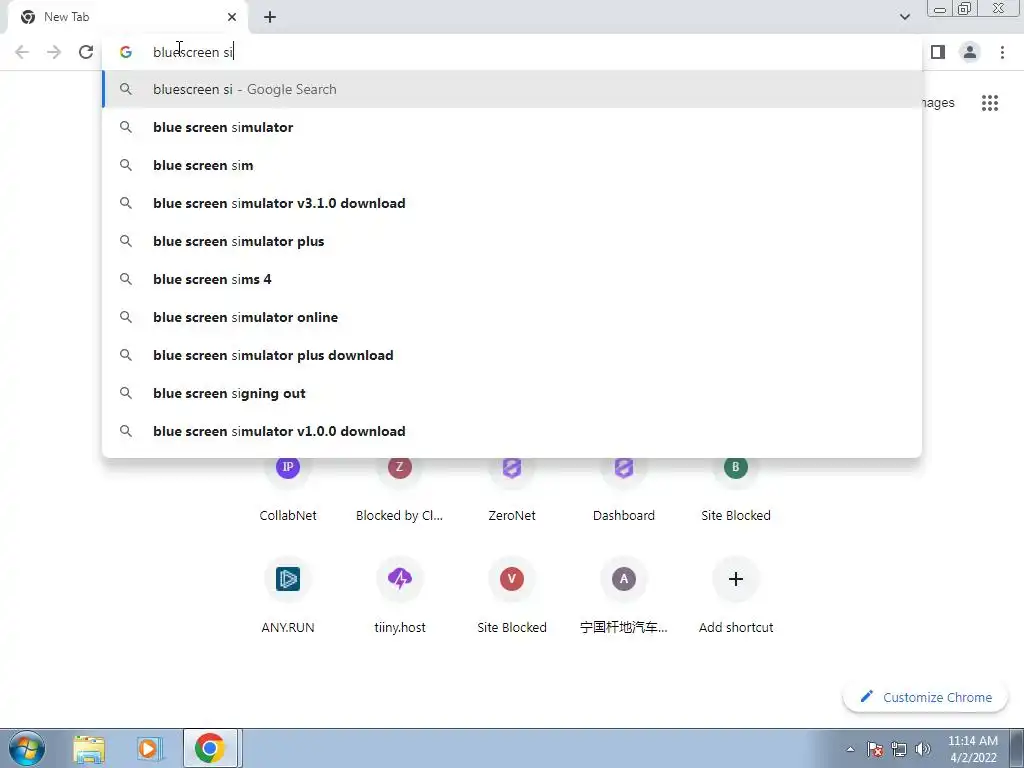Click the network tray icon
This screenshot has height=768, width=1024.
click(x=899, y=749)
